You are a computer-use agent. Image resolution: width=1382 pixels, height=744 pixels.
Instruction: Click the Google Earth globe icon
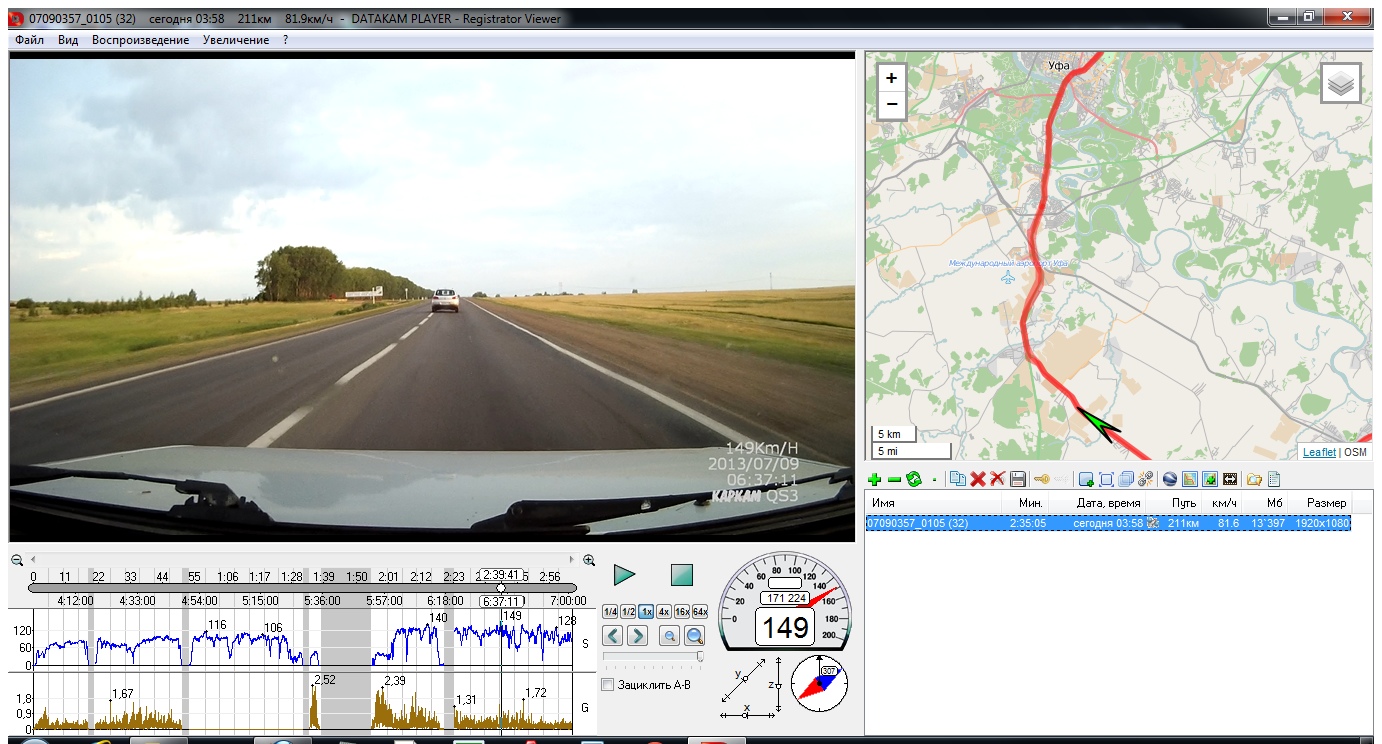pos(1170,480)
